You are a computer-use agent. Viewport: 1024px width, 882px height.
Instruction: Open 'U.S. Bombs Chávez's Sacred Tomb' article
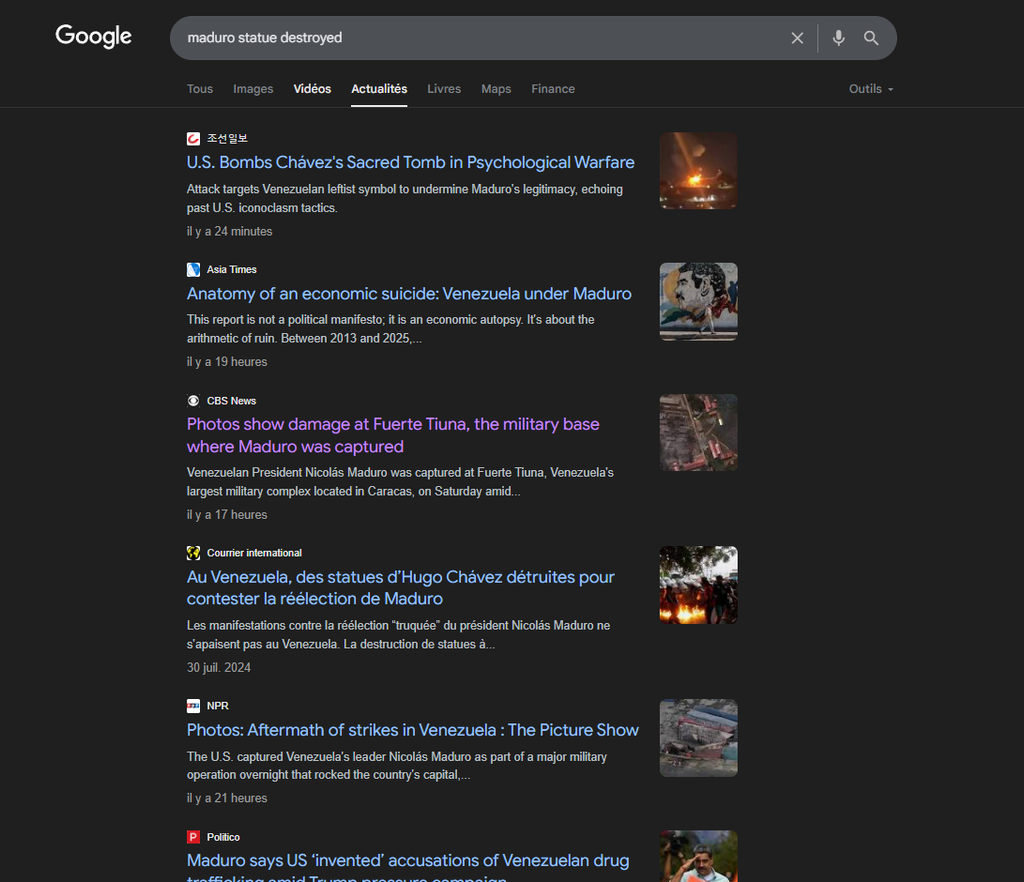coord(410,162)
